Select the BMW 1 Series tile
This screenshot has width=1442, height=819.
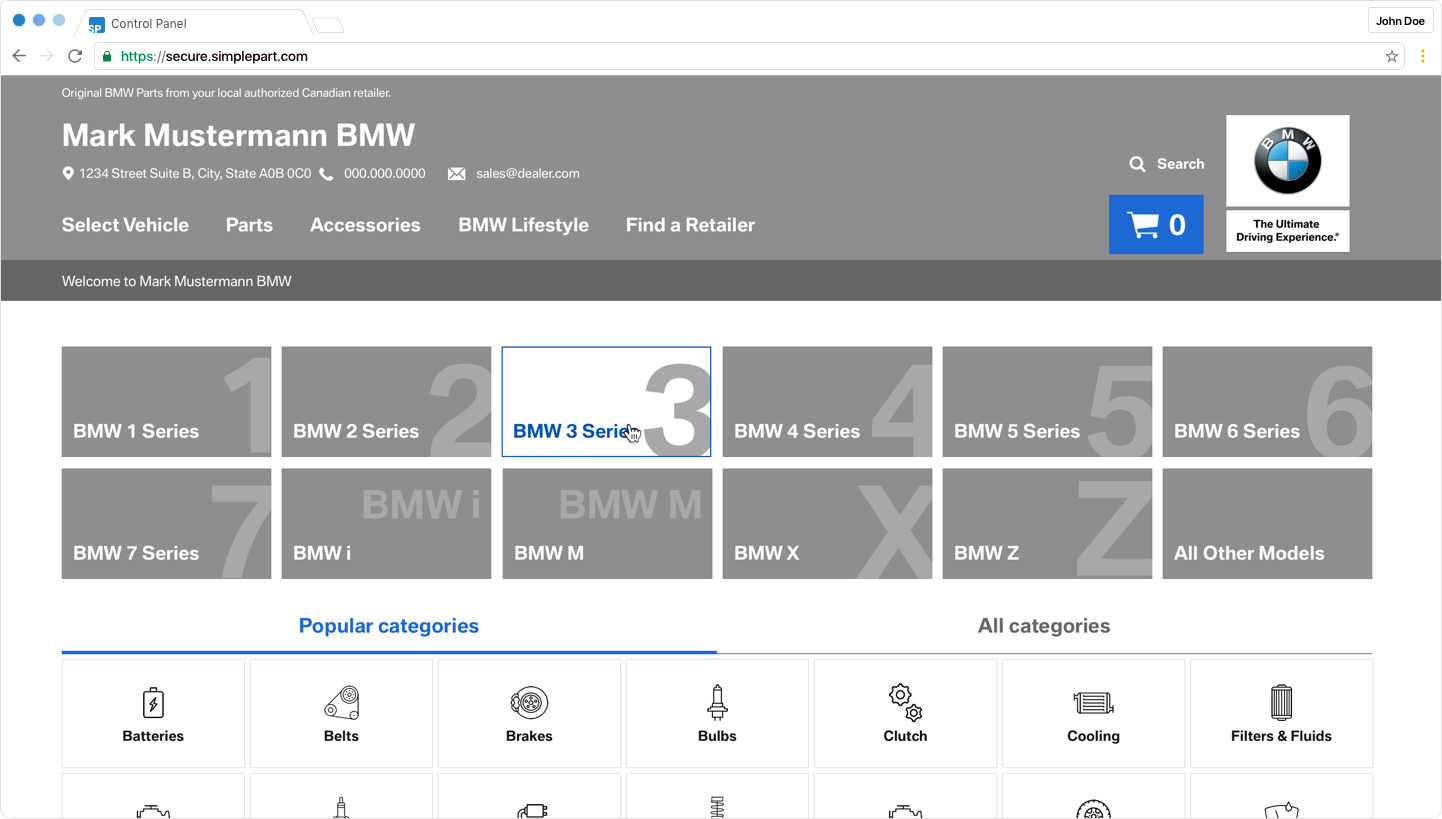point(166,402)
